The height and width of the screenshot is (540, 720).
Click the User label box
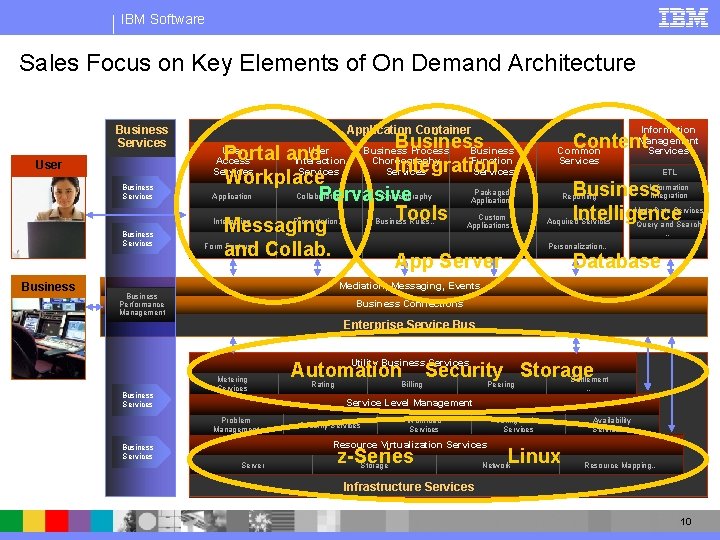pyautogui.click(x=49, y=165)
